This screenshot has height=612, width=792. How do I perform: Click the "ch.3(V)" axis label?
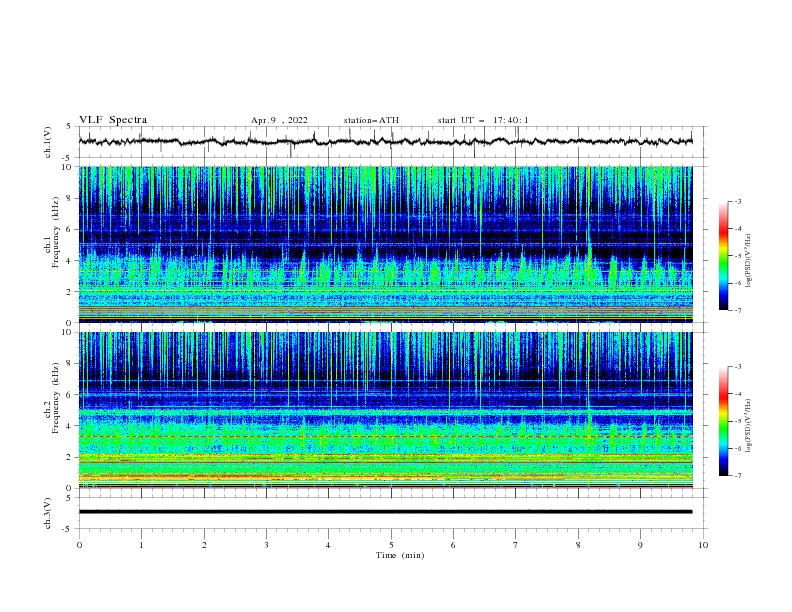click(x=48, y=513)
